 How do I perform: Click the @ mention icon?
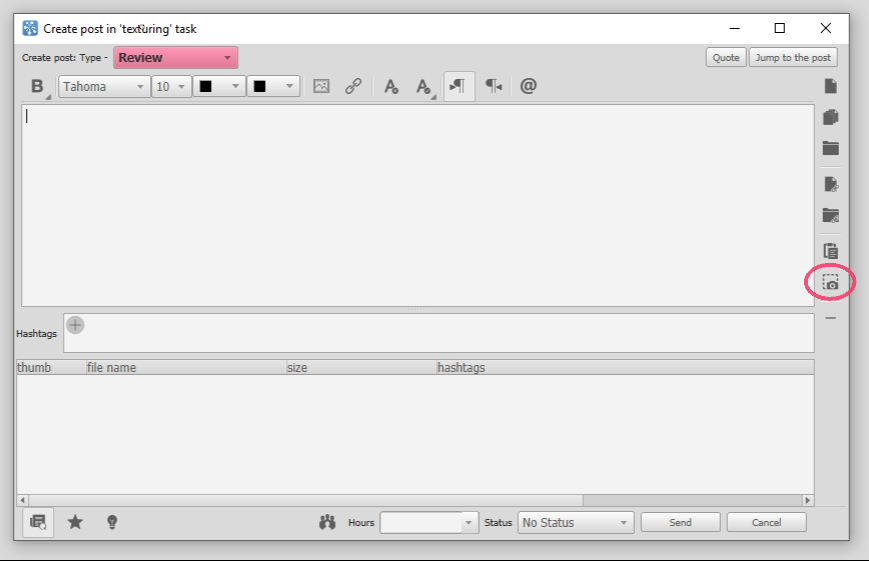[528, 86]
